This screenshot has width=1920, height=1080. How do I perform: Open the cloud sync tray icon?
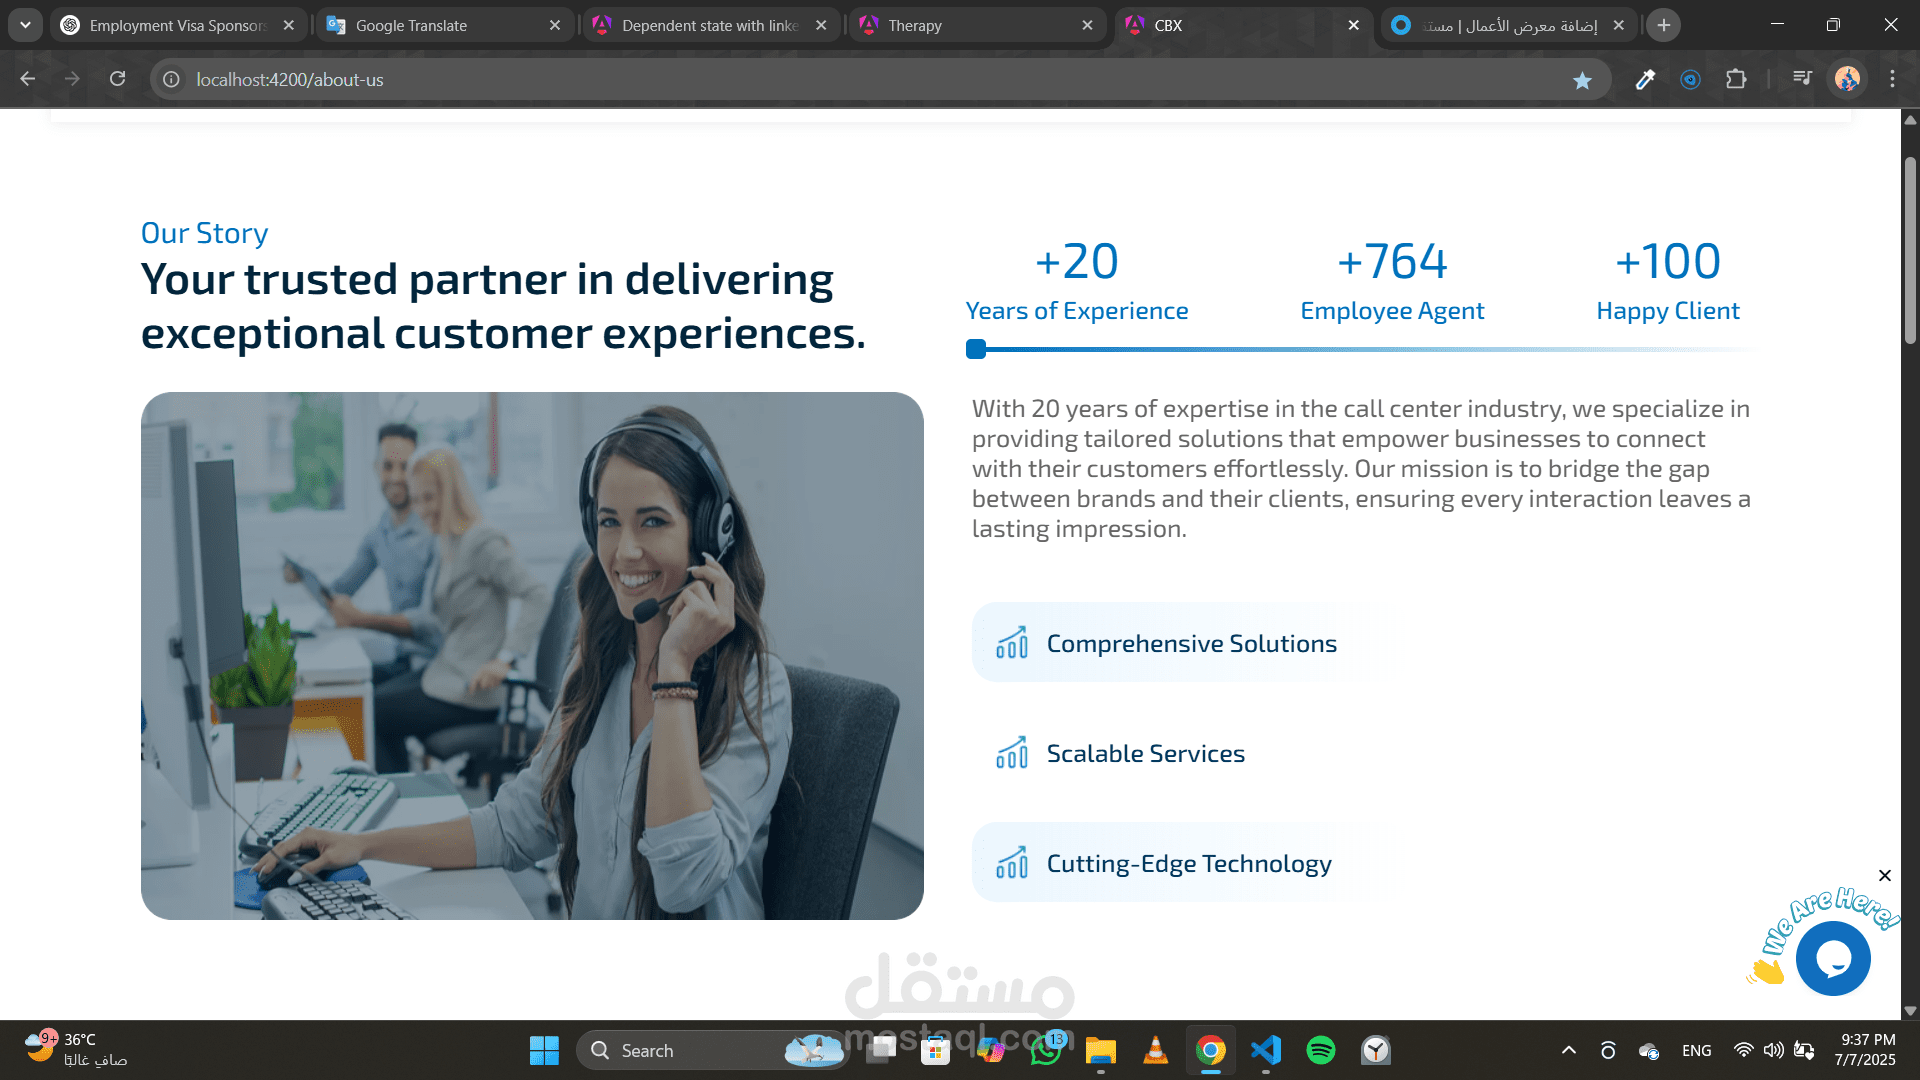click(1649, 1050)
